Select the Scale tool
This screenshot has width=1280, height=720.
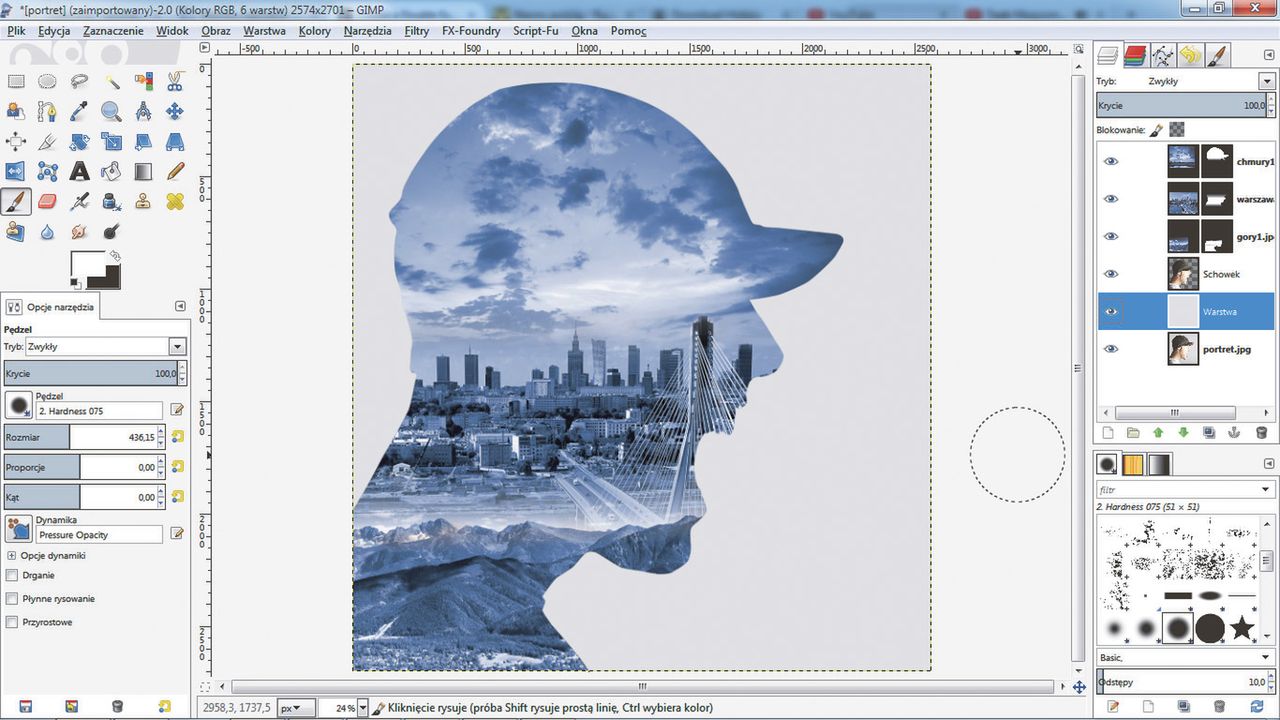coord(111,142)
